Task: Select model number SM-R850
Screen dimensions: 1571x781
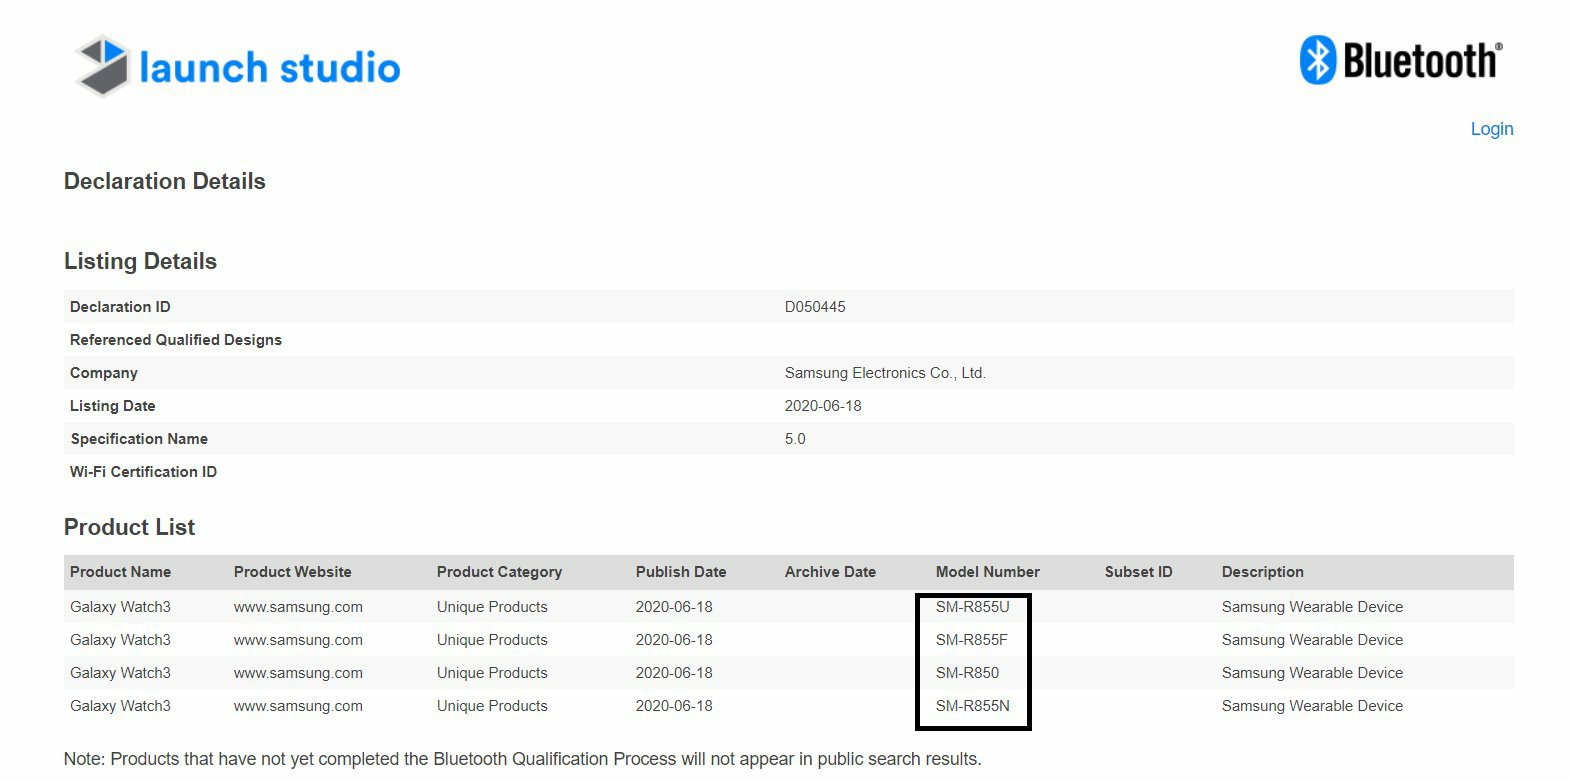Action: 967,673
